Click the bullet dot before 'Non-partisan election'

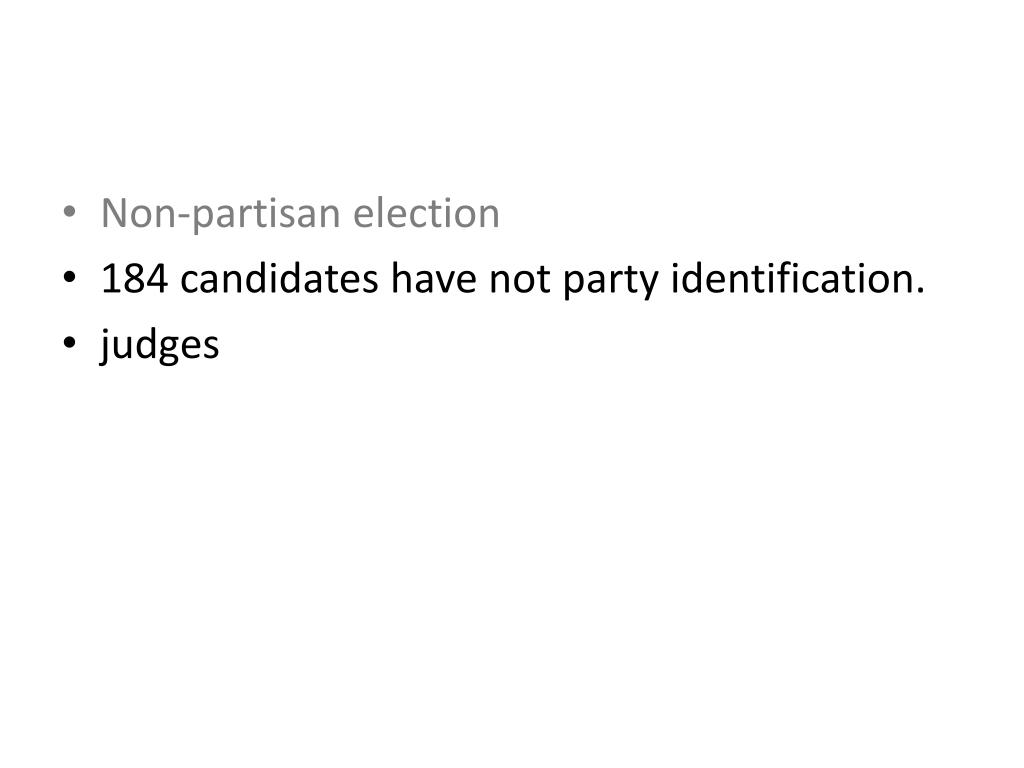click(x=69, y=212)
